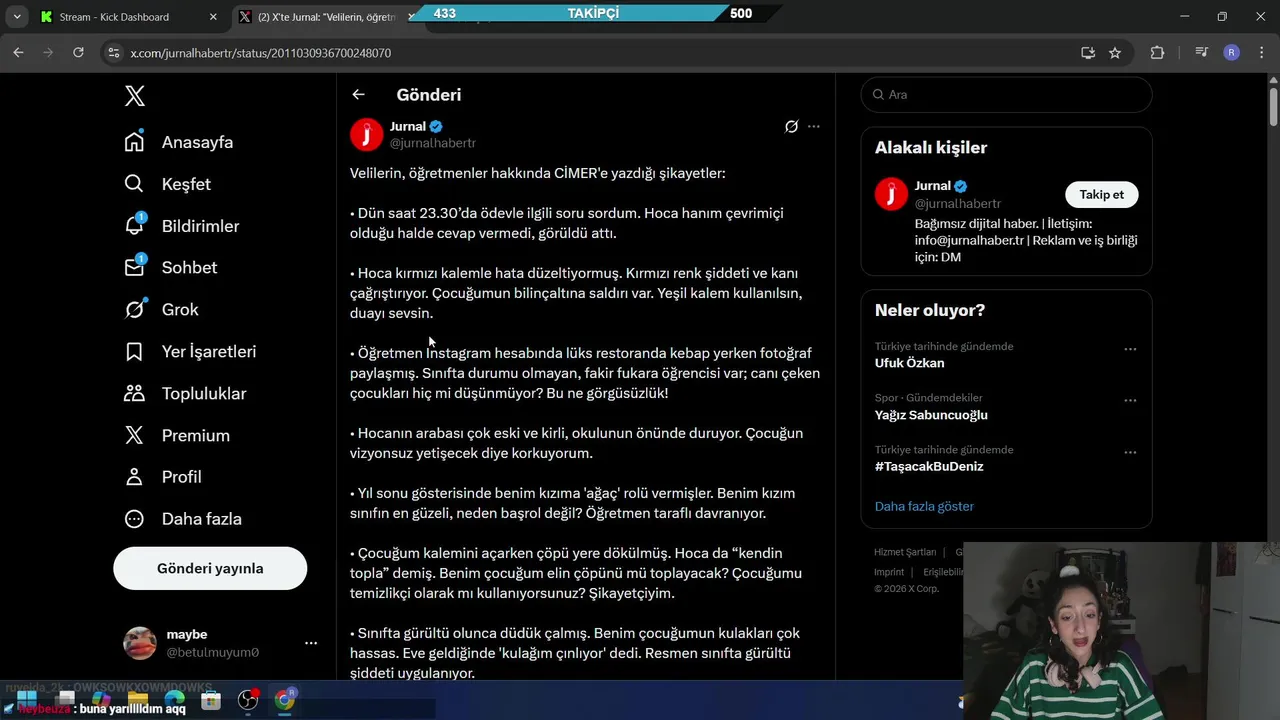Screen dimensions: 1280x720
Task: Open options for #TaşacakBuDeniz trend
Action: 1130,452
